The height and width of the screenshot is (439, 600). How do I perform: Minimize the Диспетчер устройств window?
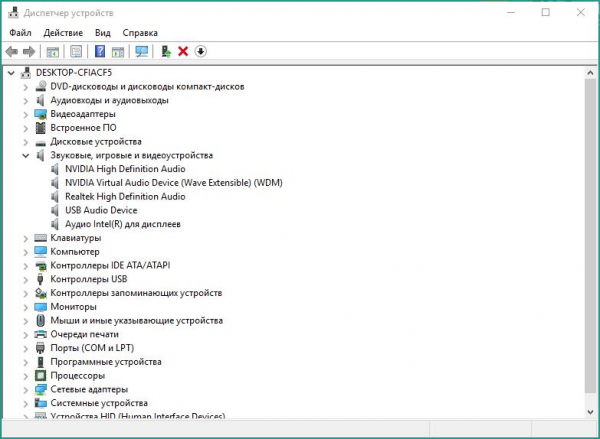coord(511,13)
